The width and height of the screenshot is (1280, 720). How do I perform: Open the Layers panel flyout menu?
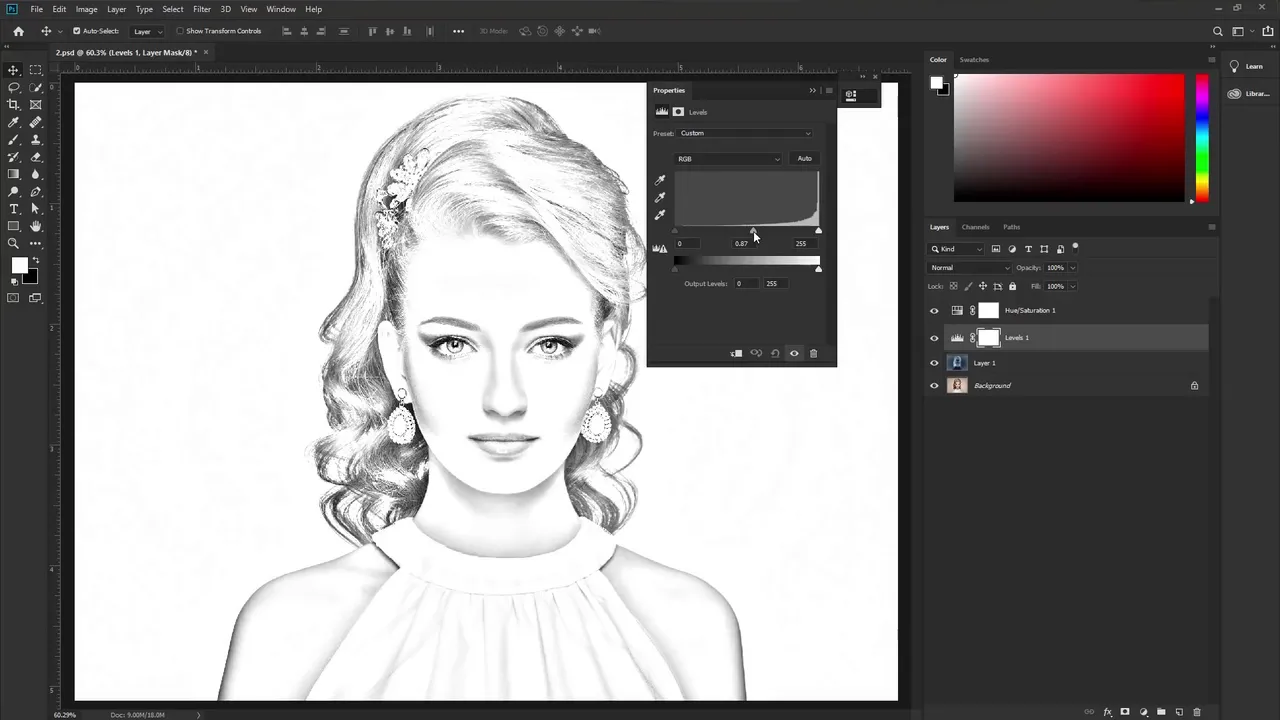point(1212,227)
